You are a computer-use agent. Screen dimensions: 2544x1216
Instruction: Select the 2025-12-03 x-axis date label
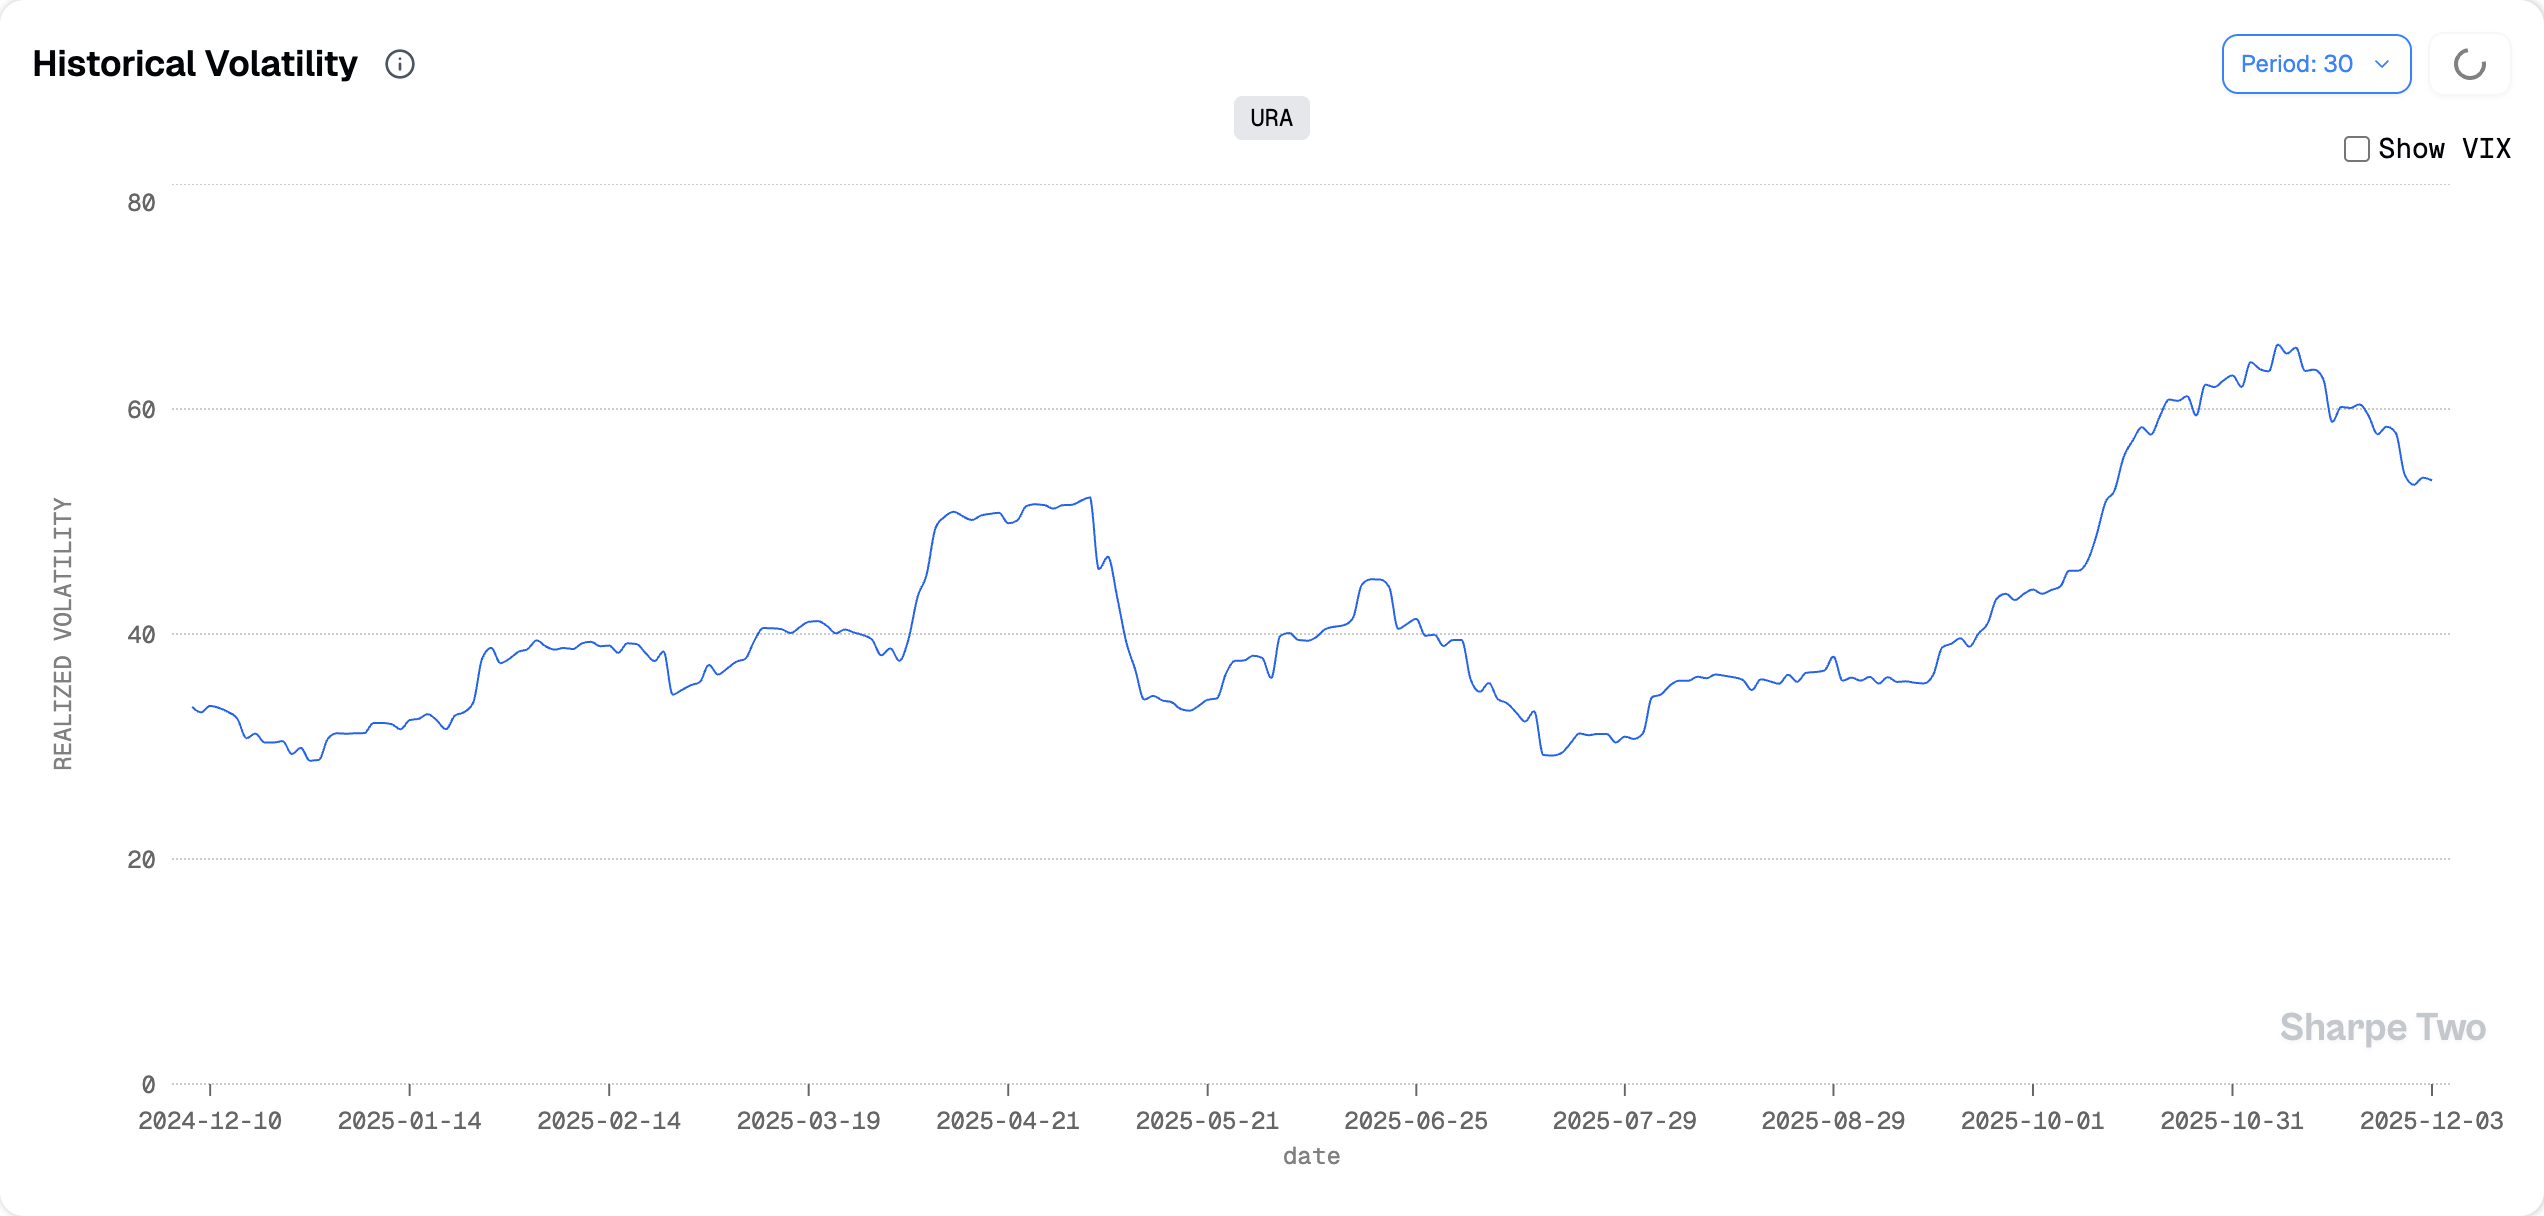click(x=2431, y=1121)
